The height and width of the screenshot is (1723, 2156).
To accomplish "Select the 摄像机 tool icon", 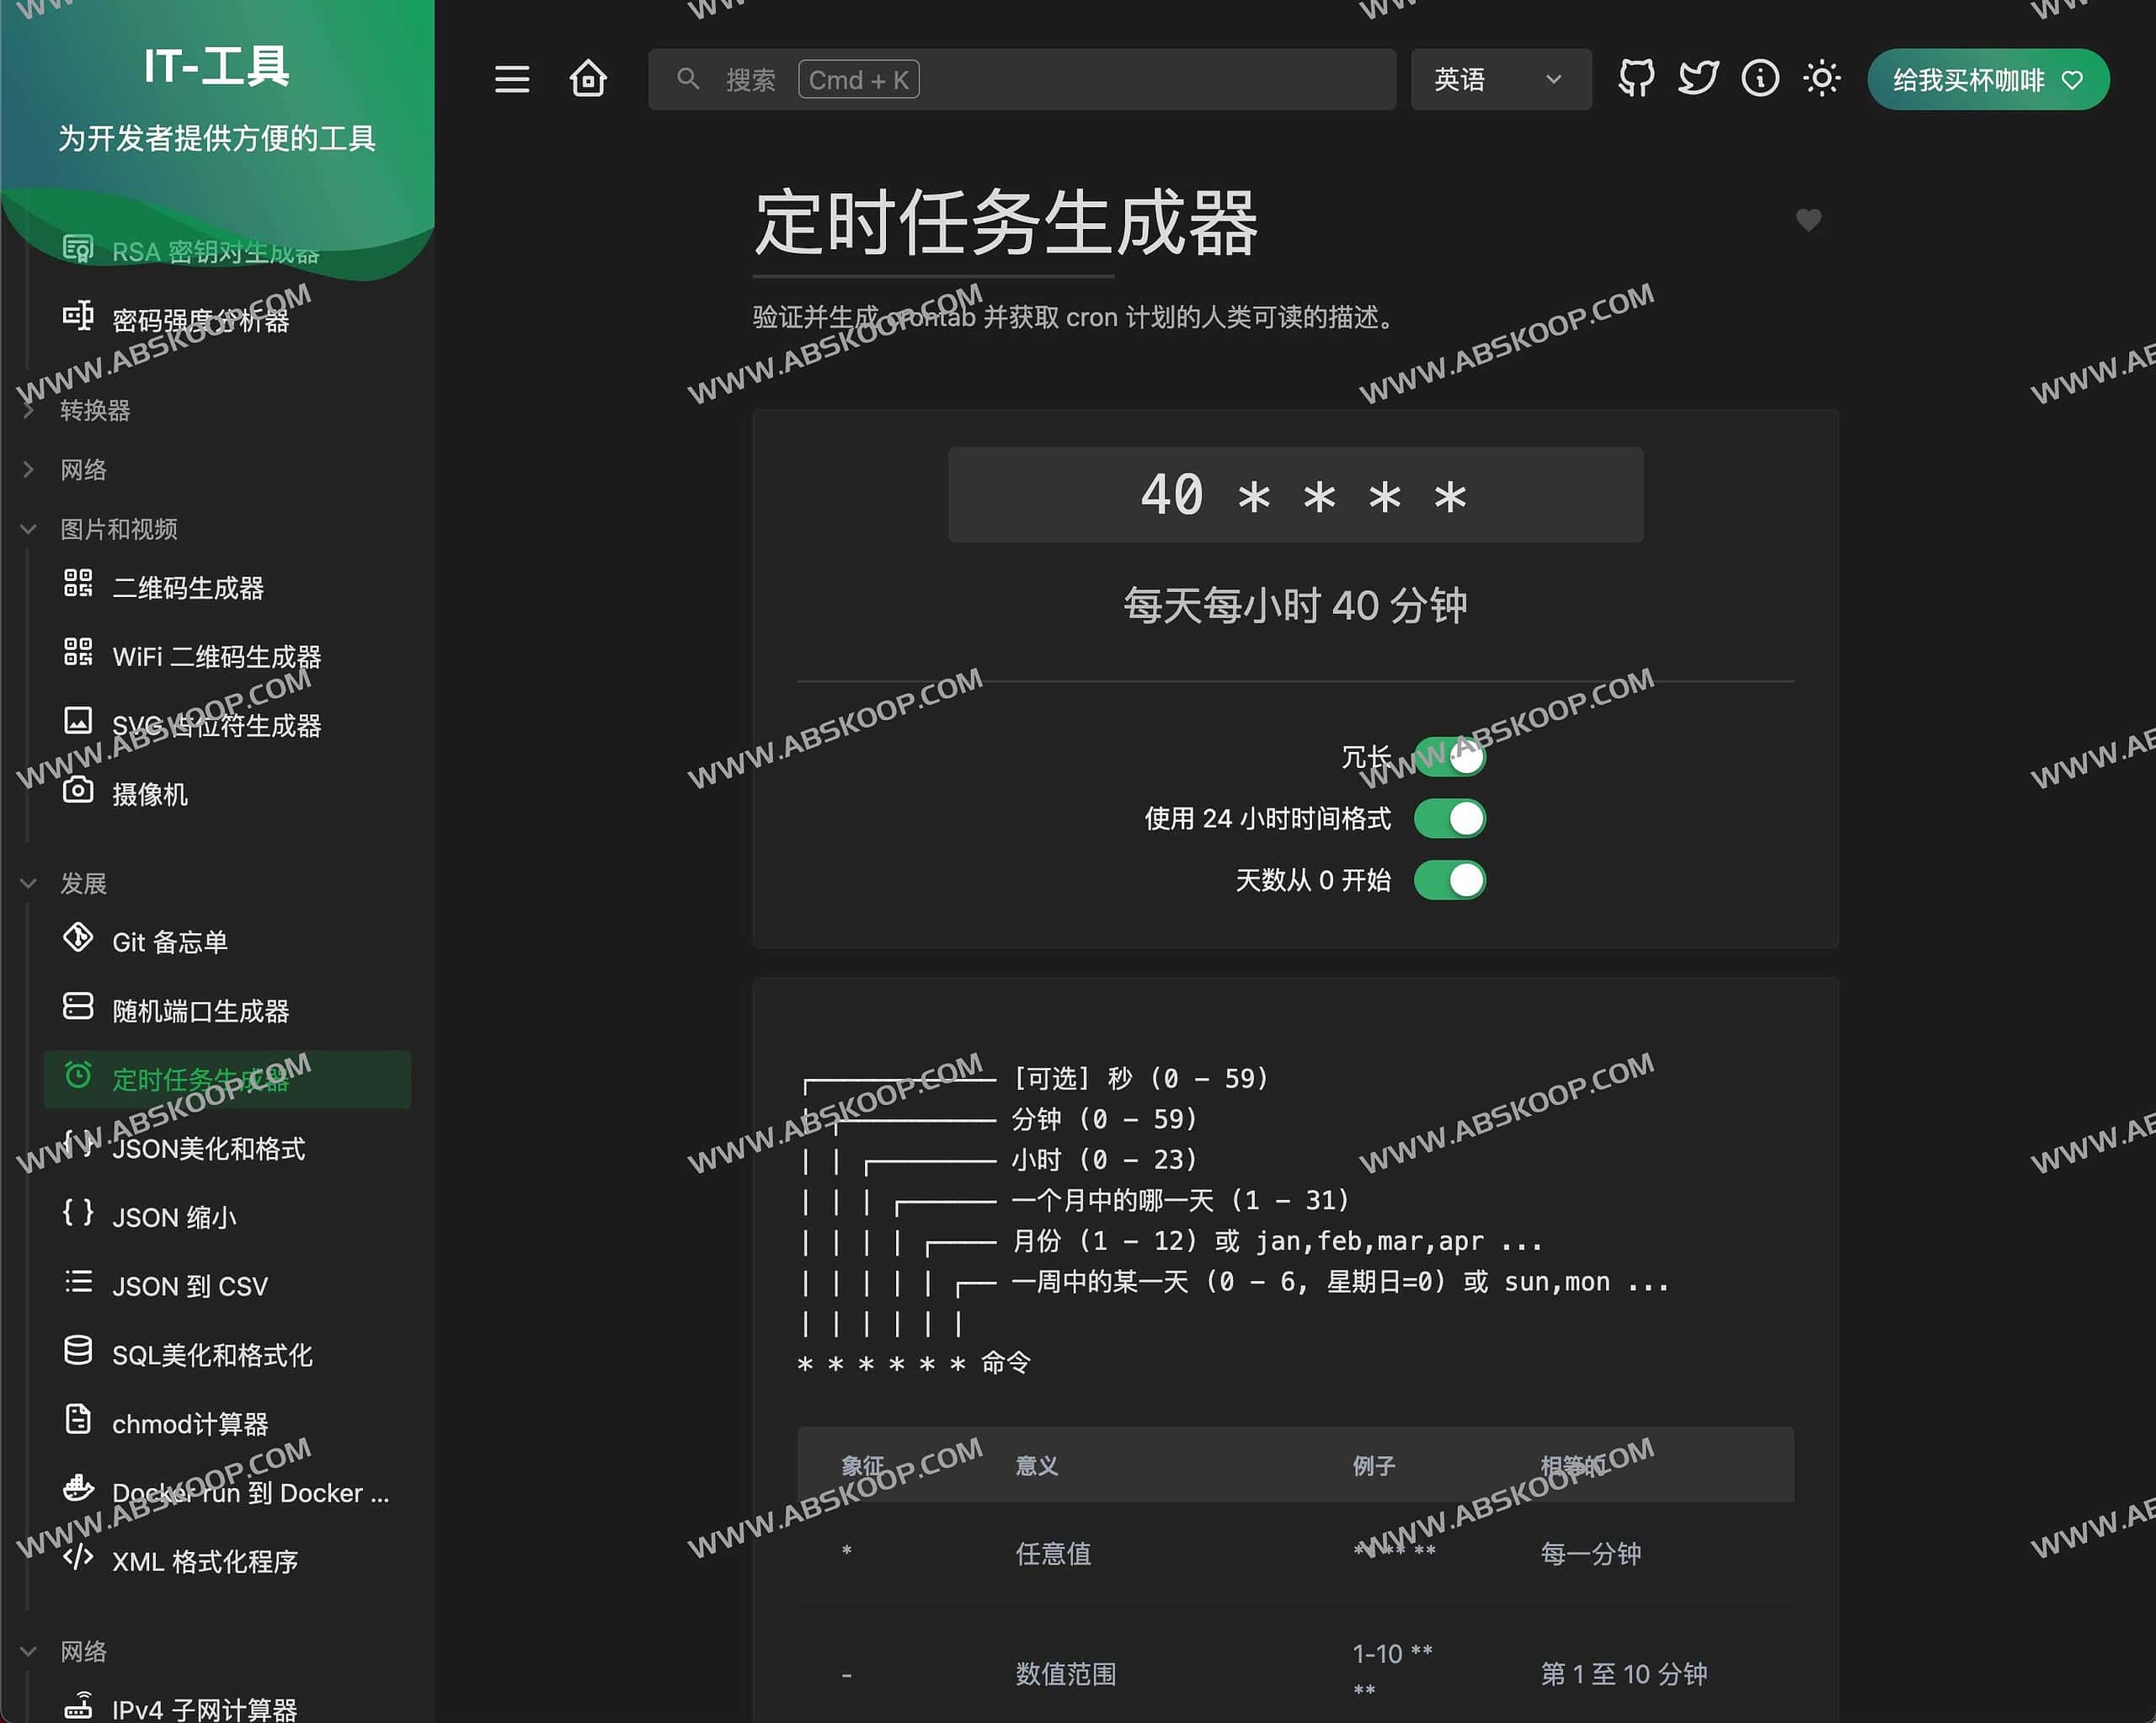I will pyautogui.click(x=78, y=793).
